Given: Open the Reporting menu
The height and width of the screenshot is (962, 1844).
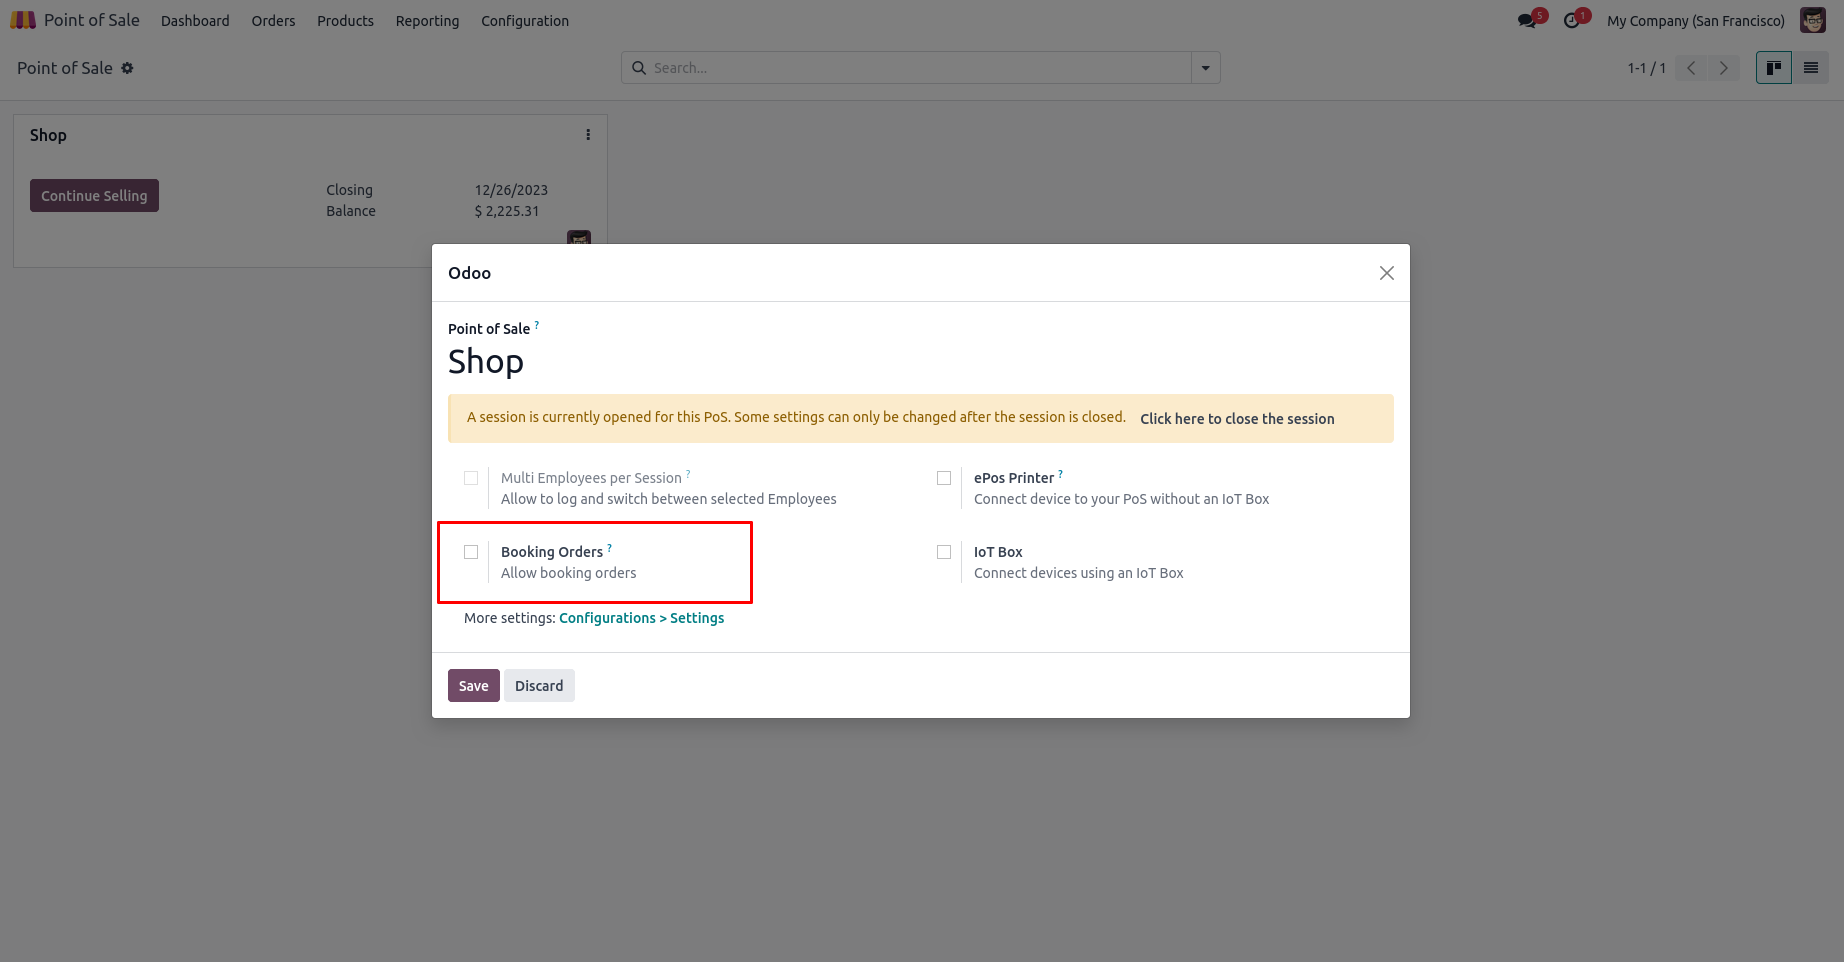Looking at the screenshot, I should tap(427, 21).
